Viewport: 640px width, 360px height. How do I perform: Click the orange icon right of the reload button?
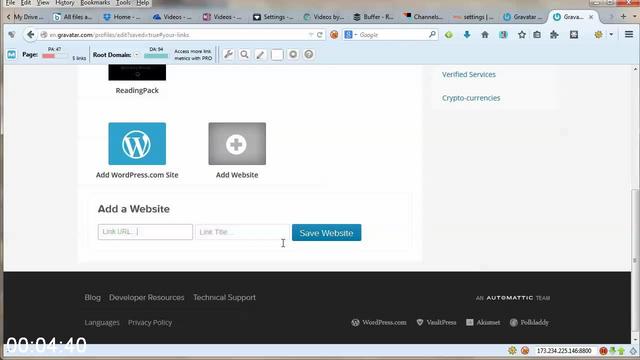coord(334,35)
